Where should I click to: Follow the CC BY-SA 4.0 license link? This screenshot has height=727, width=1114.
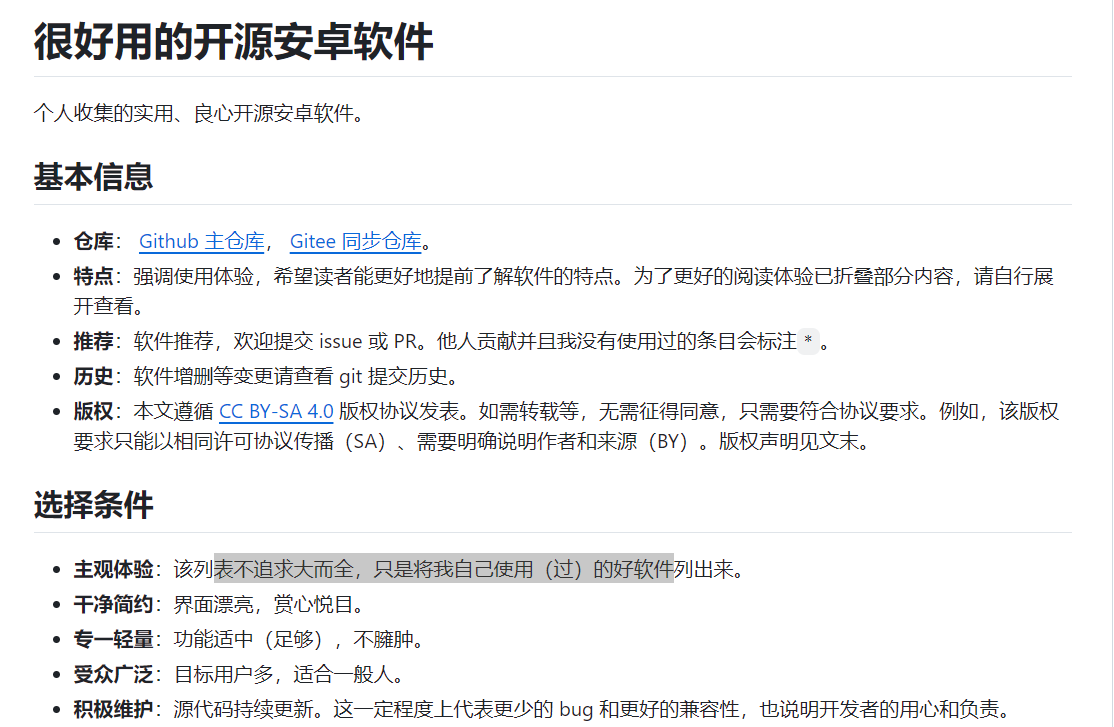[x=276, y=411]
